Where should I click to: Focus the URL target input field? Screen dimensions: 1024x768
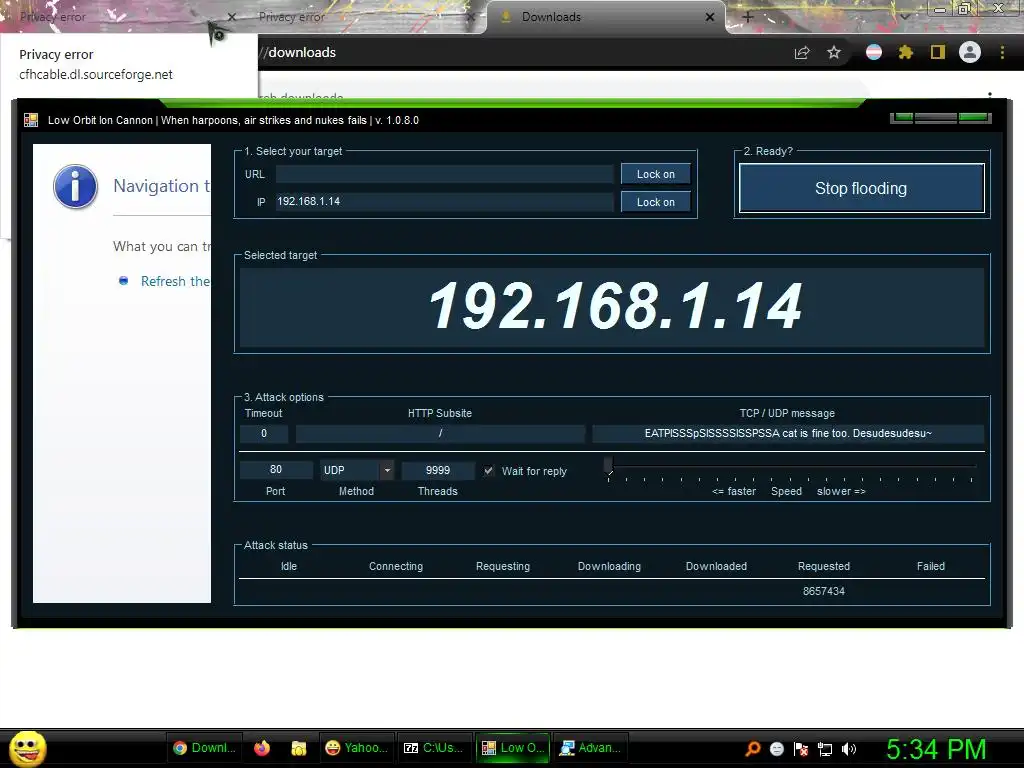pyautogui.click(x=444, y=174)
